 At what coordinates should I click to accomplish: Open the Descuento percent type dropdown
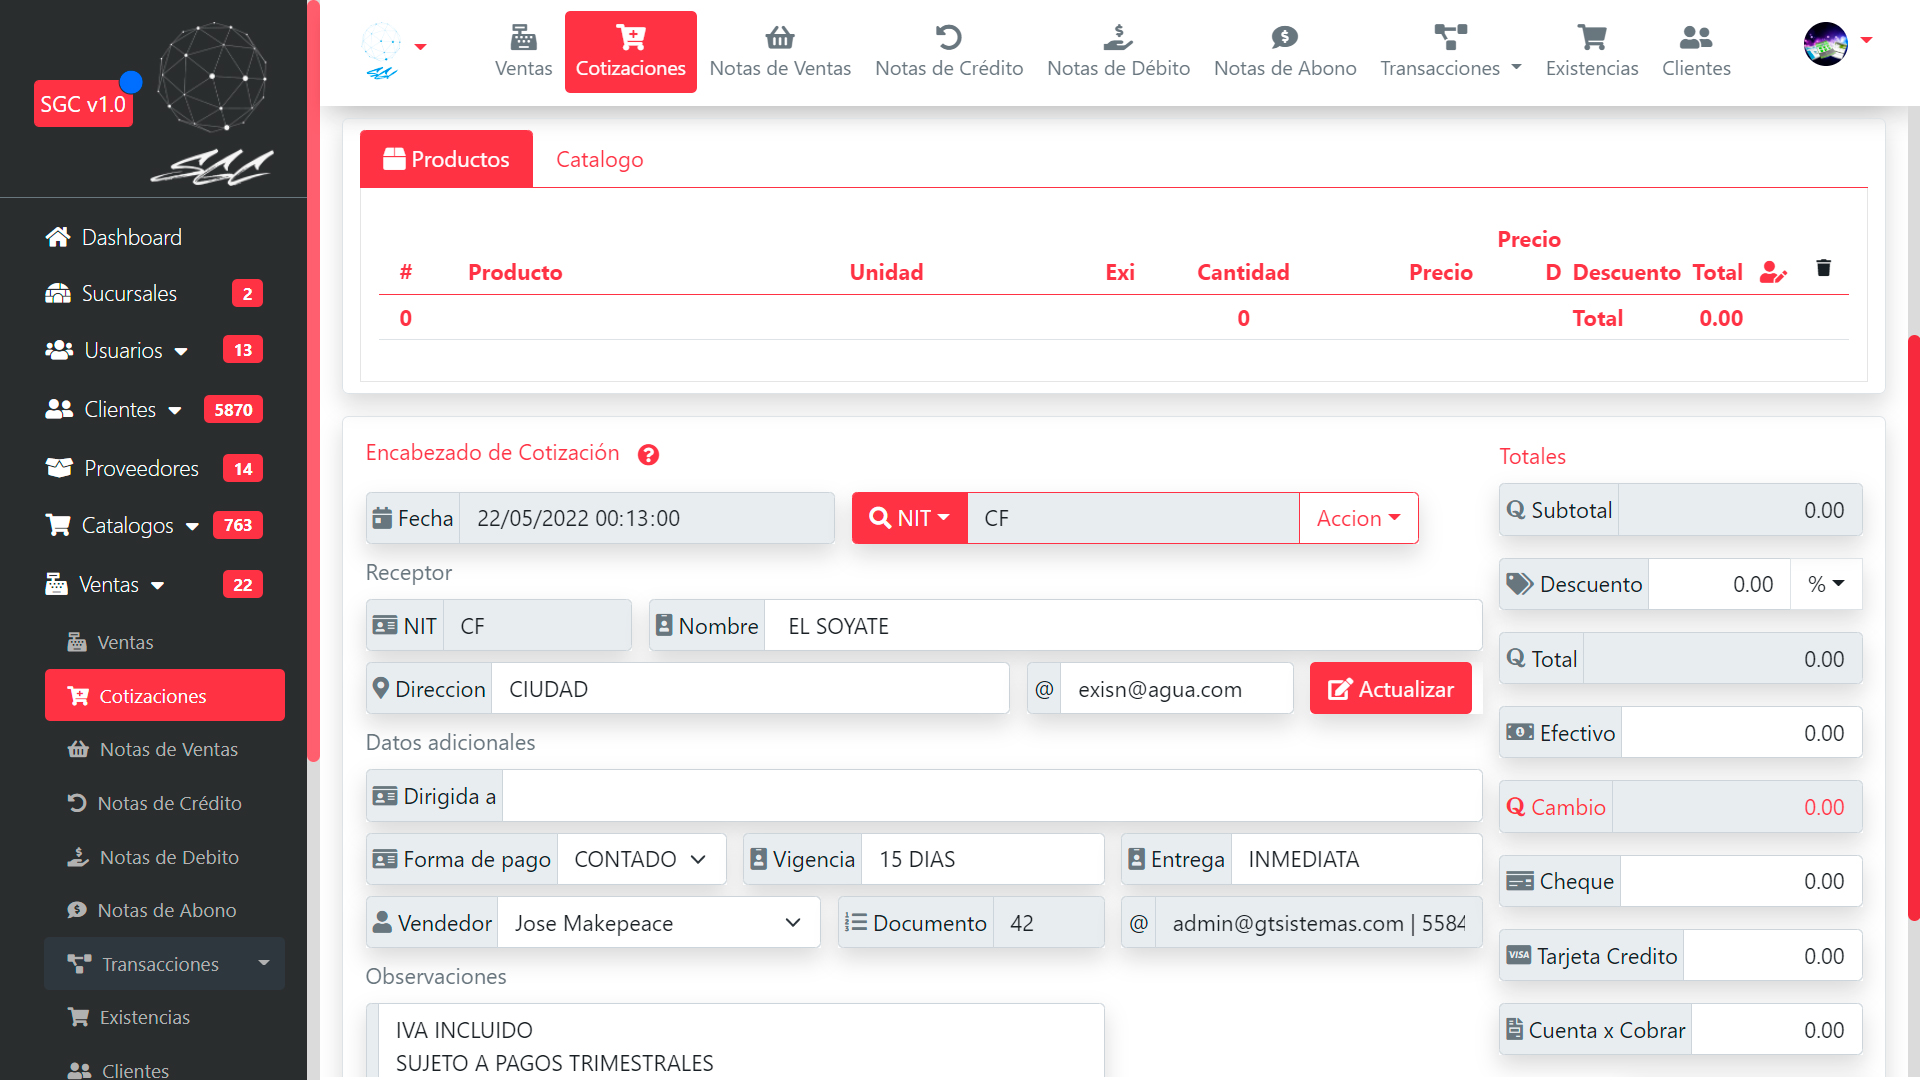pos(1825,584)
